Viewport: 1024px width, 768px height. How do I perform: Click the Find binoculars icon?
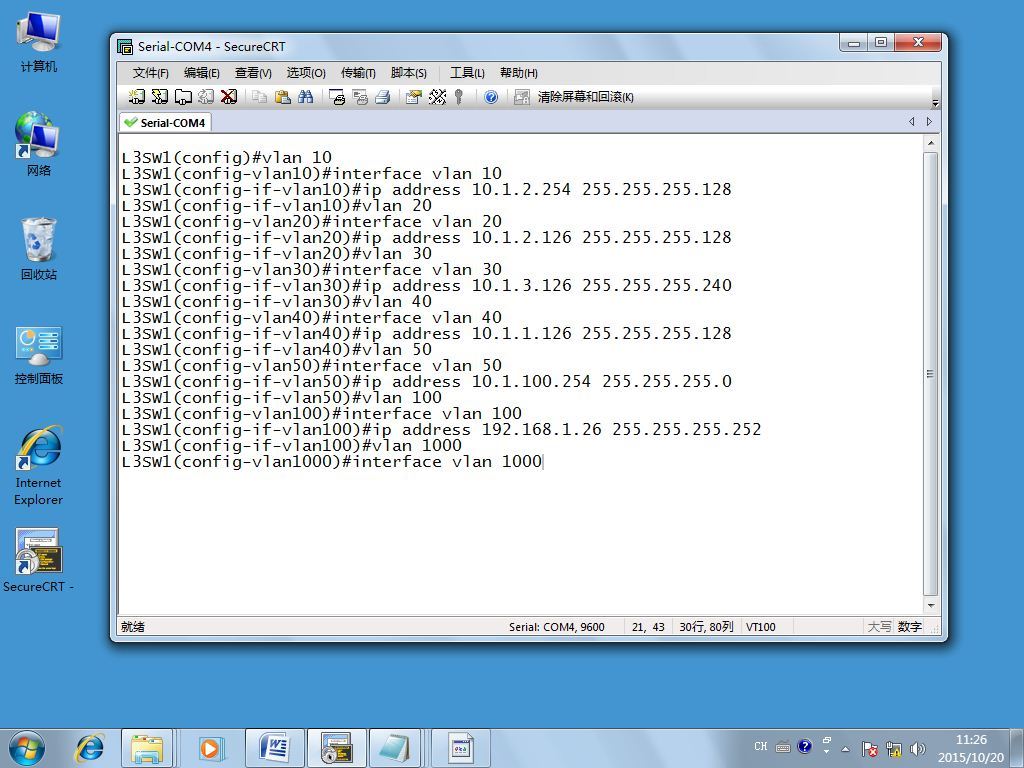306,97
